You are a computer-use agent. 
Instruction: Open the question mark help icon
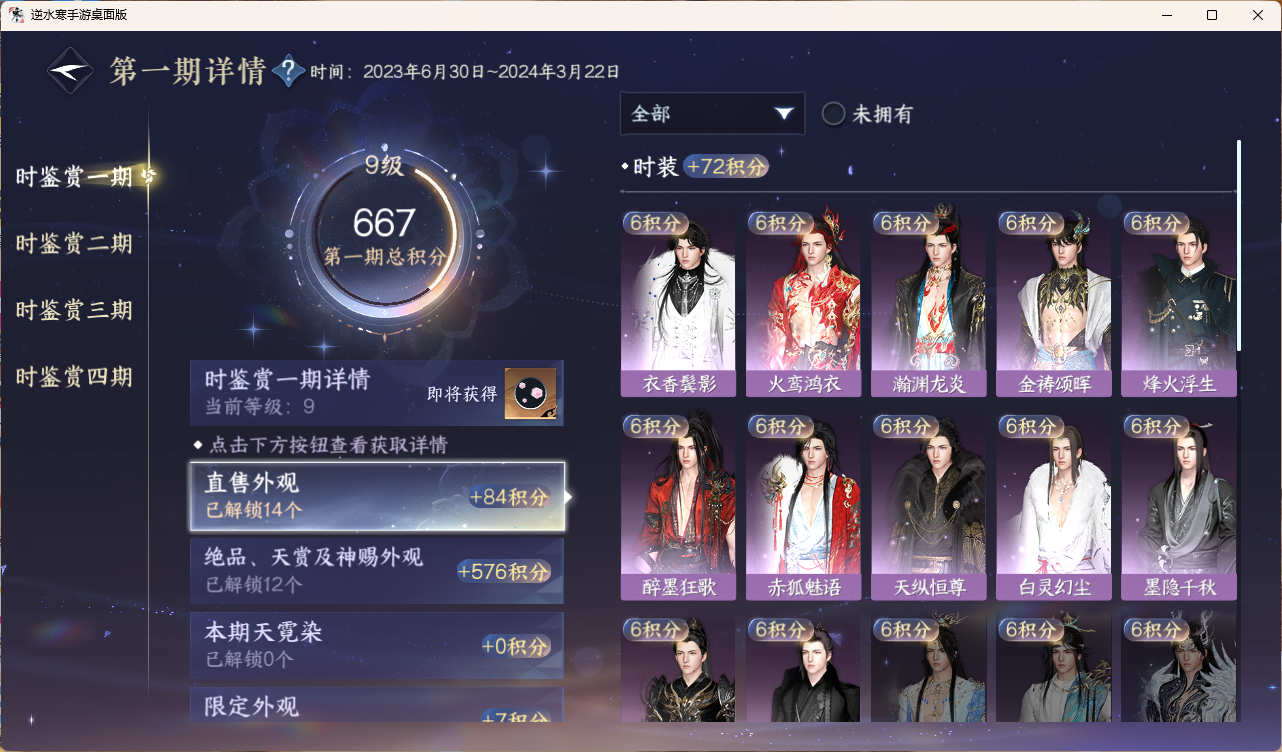pyautogui.click(x=288, y=71)
